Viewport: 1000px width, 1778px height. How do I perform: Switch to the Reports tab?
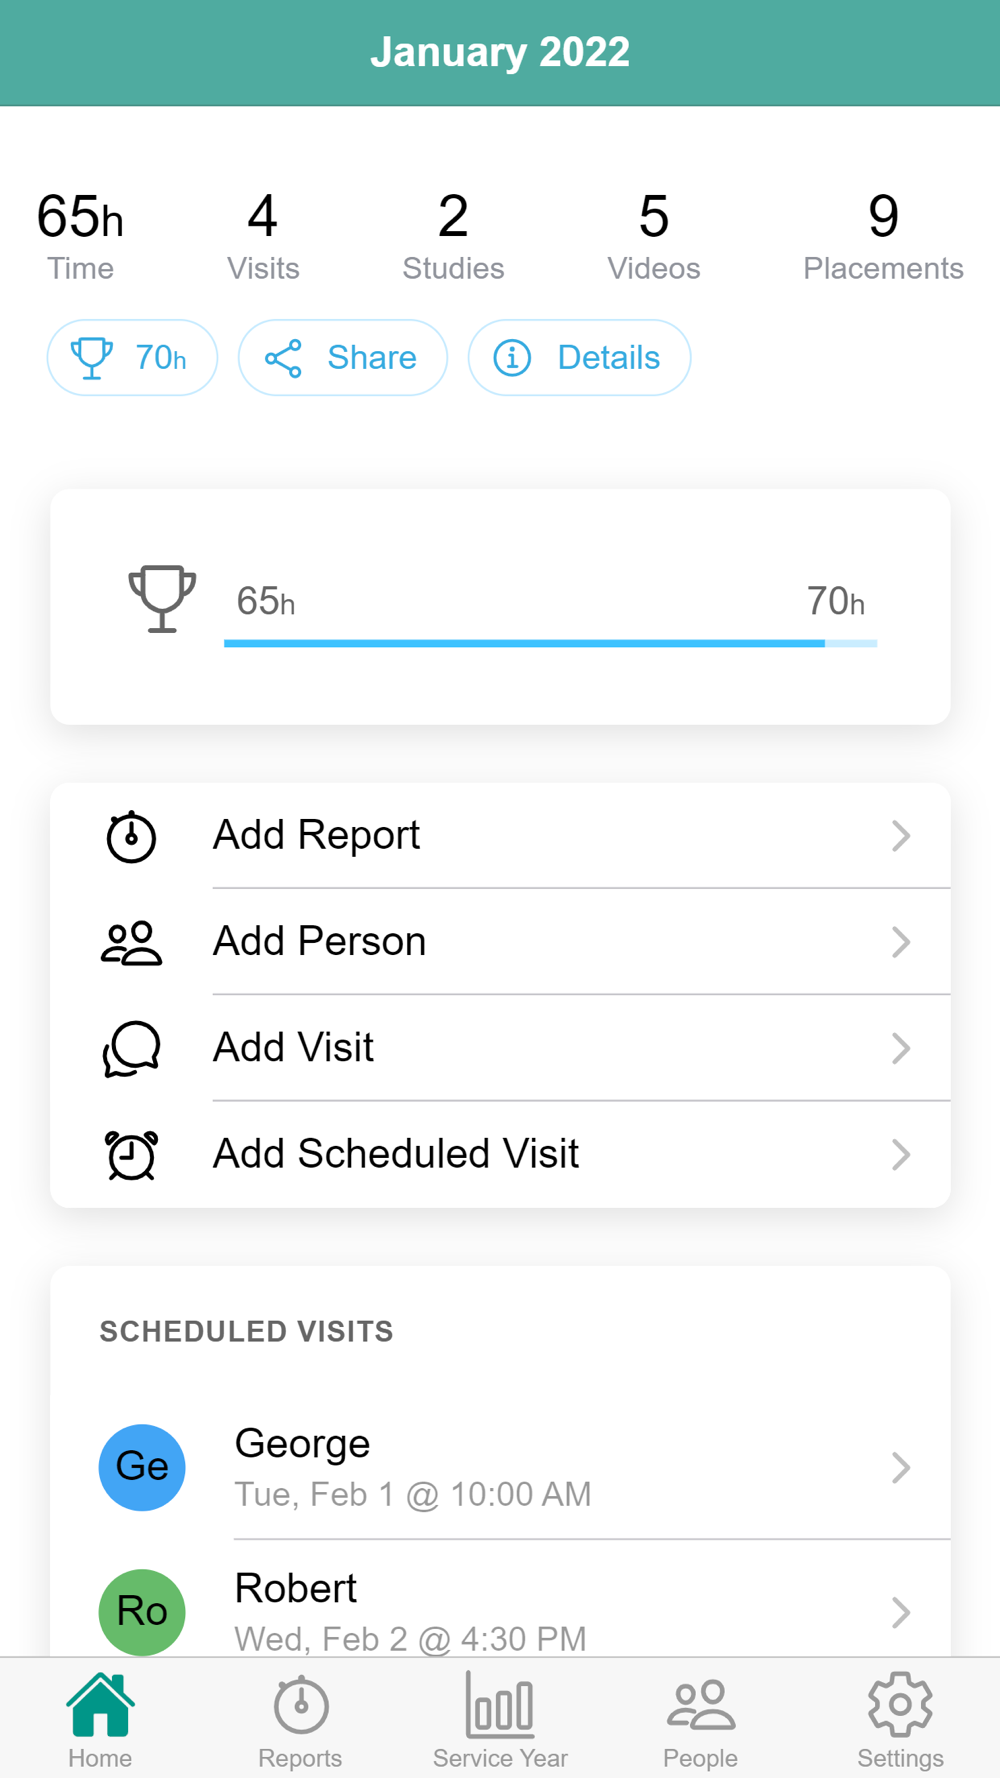(x=300, y=1720)
